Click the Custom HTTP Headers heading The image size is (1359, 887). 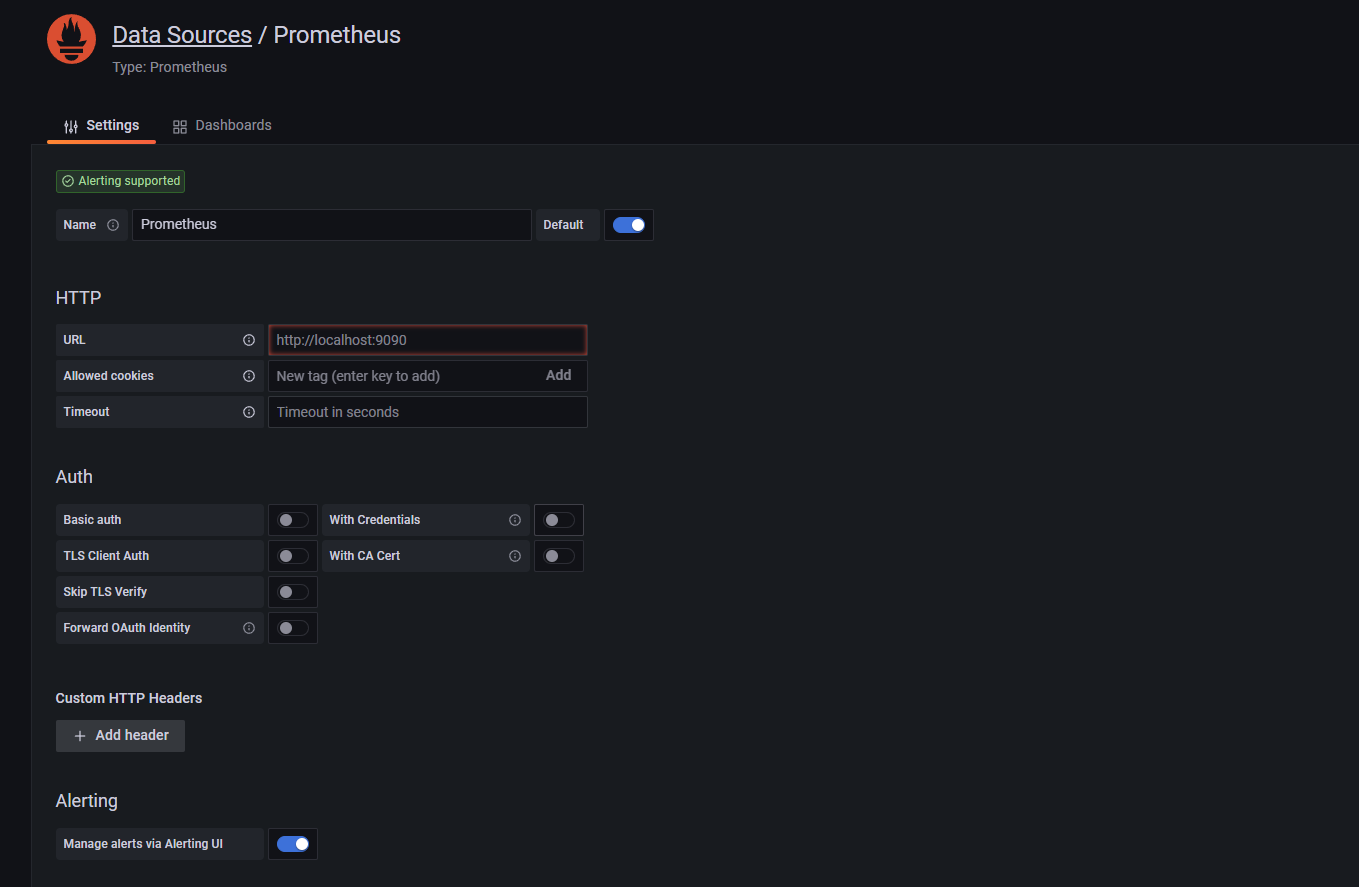click(x=129, y=698)
